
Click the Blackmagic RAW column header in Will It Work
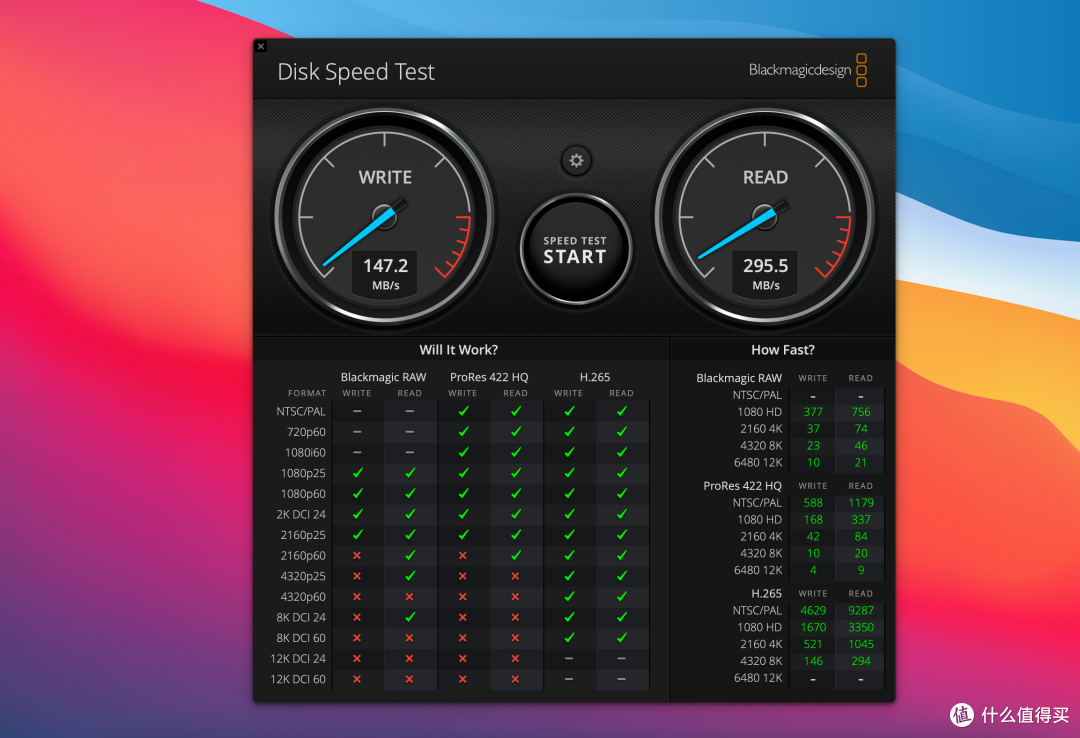pos(383,377)
